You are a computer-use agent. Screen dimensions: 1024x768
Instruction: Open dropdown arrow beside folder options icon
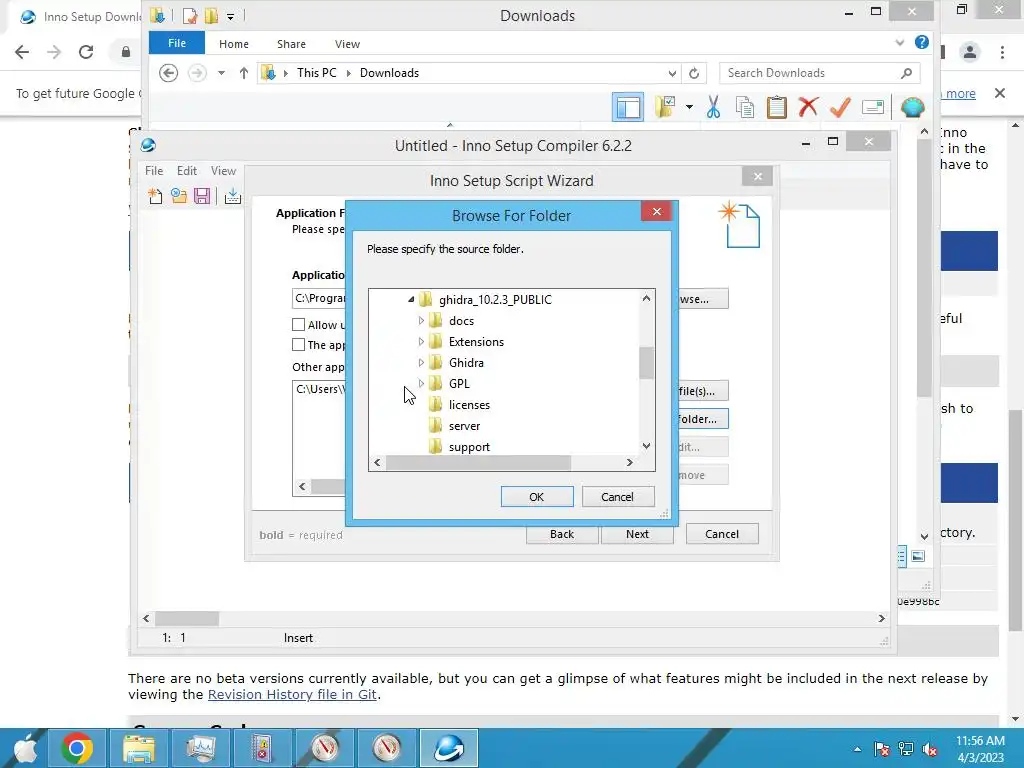click(x=689, y=107)
